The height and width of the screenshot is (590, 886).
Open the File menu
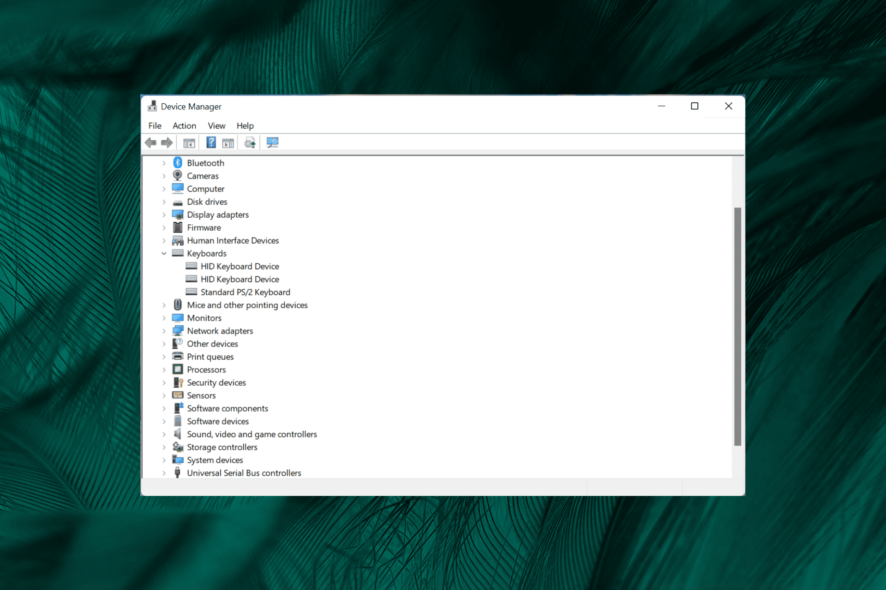pyautogui.click(x=155, y=125)
